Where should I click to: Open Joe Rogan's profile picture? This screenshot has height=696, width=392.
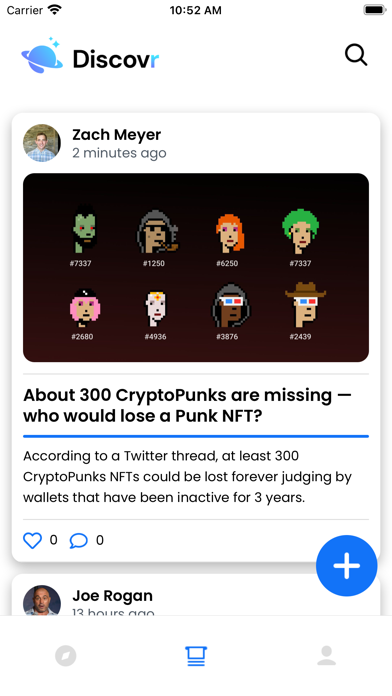(x=42, y=600)
